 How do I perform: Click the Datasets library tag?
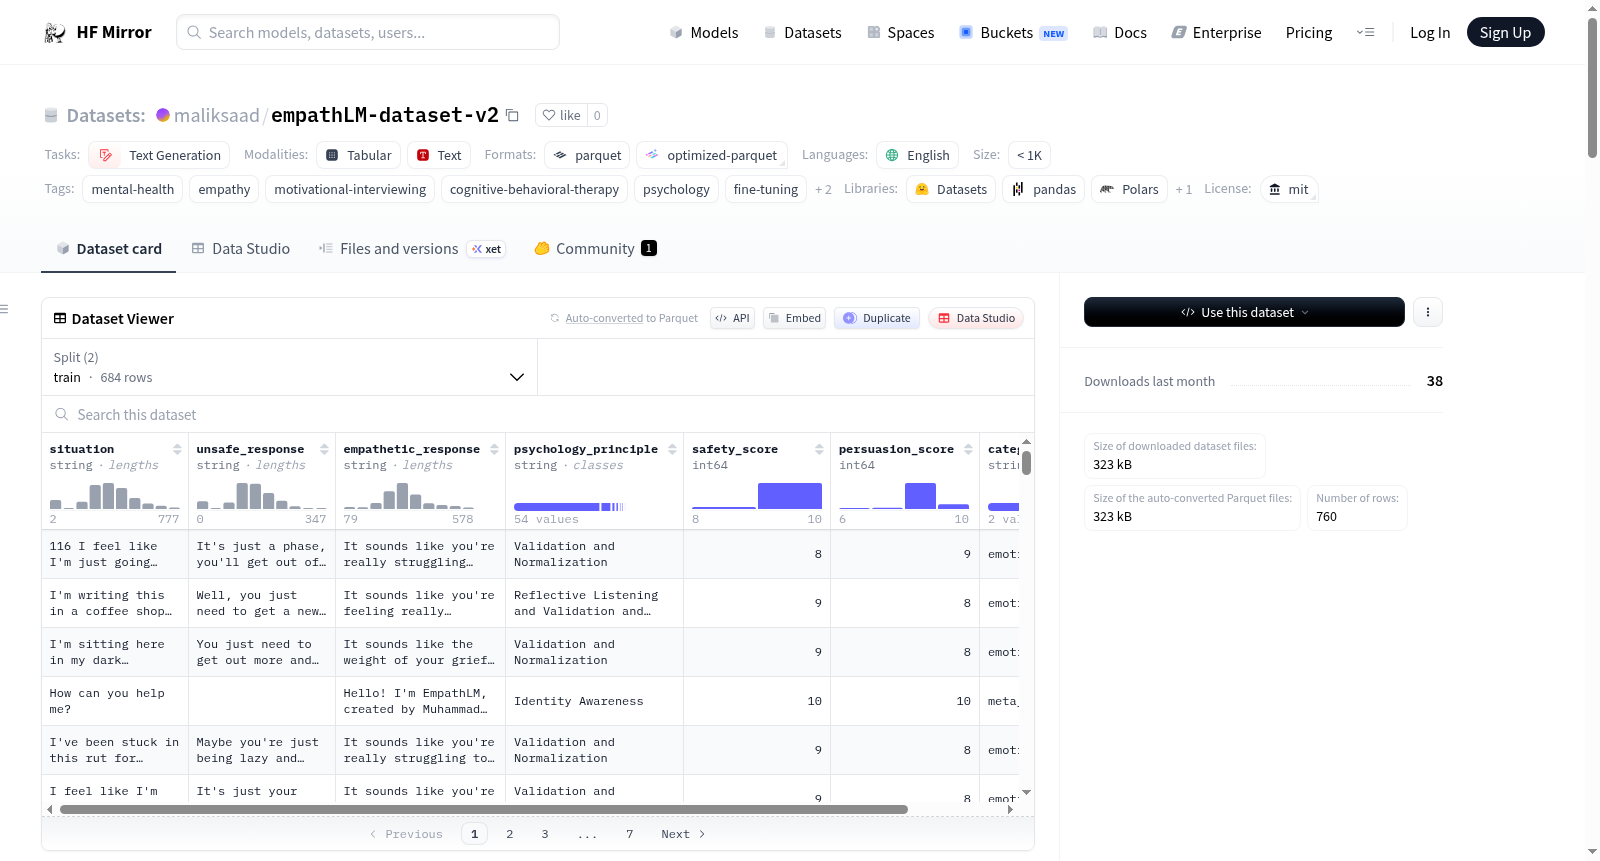tap(951, 189)
